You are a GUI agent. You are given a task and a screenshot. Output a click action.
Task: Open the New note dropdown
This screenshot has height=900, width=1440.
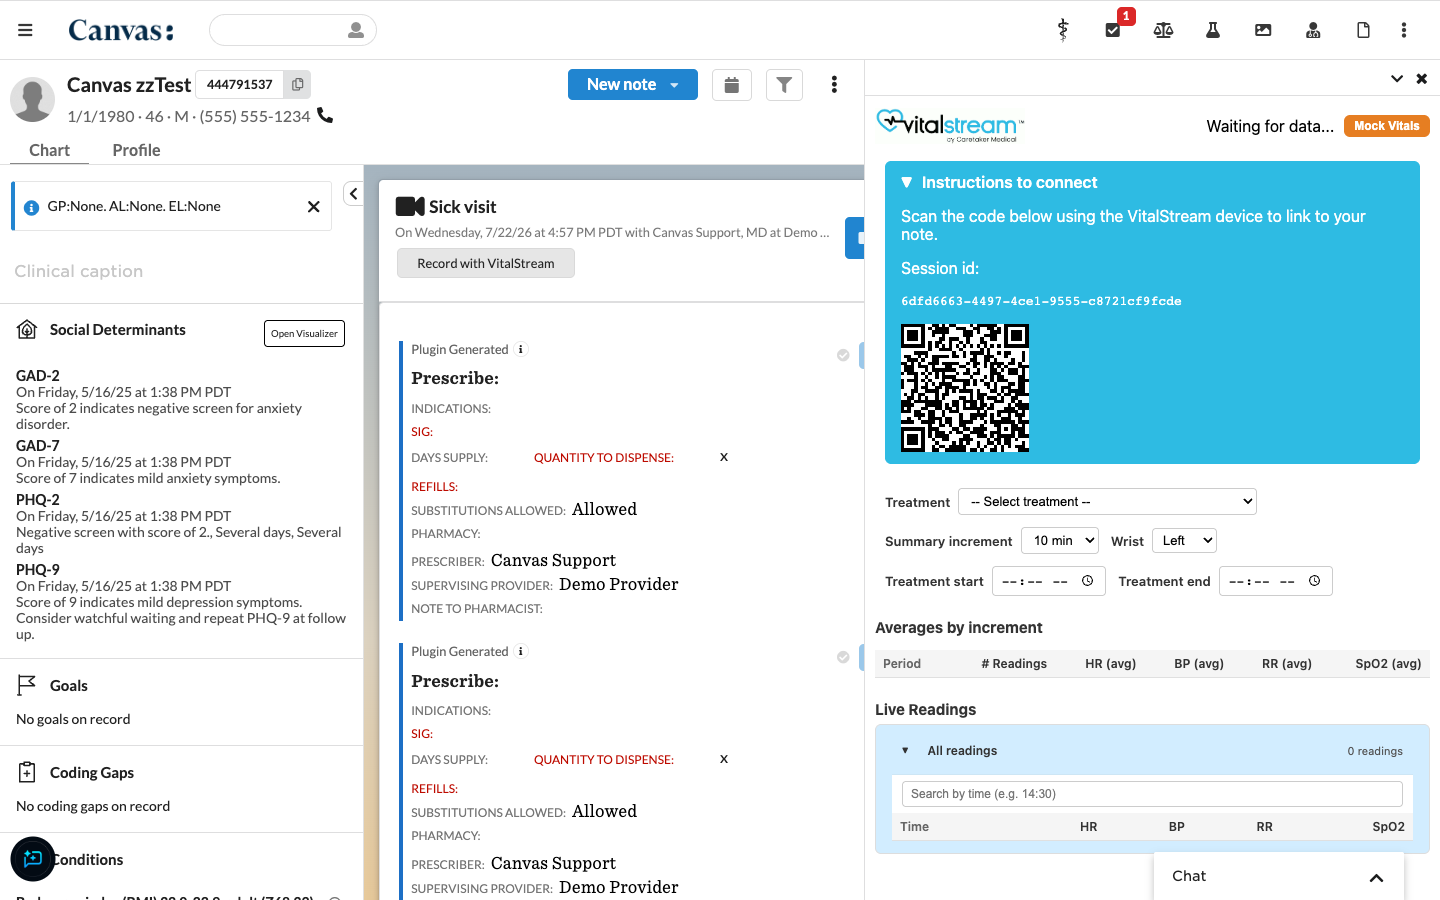click(x=633, y=85)
